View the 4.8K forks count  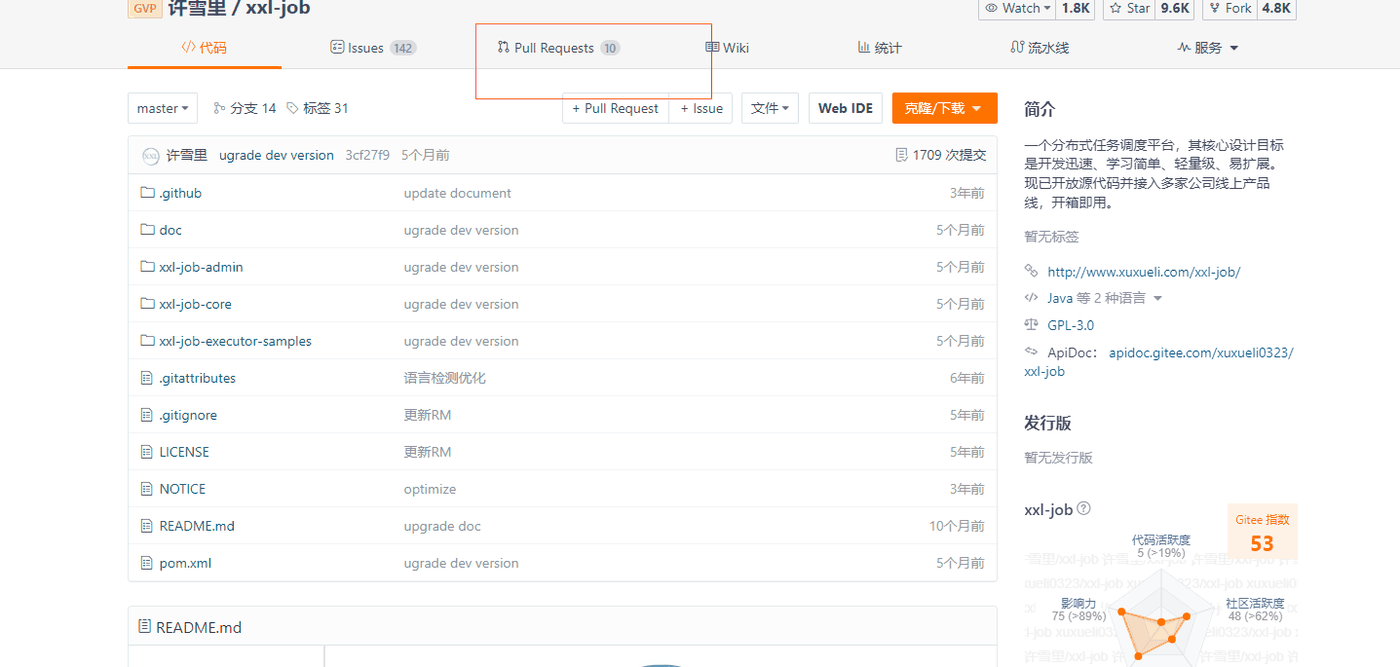tap(1276, 8)
